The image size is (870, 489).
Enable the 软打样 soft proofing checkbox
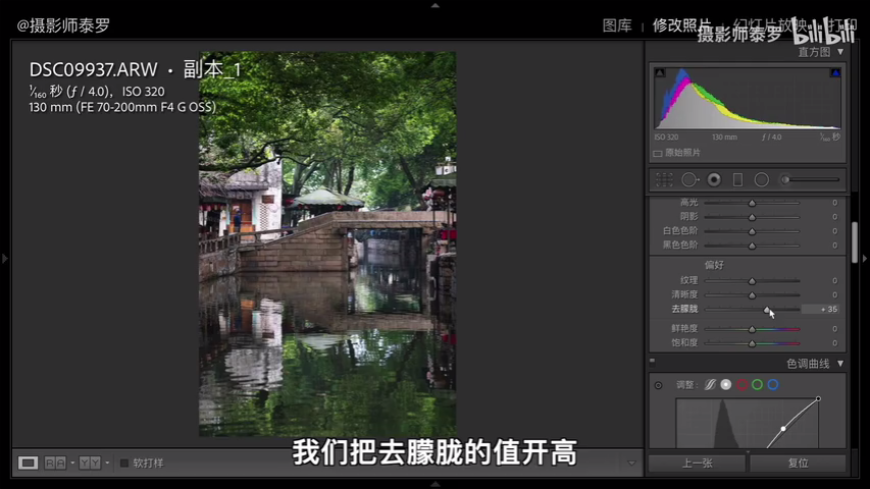coord(124,463)
